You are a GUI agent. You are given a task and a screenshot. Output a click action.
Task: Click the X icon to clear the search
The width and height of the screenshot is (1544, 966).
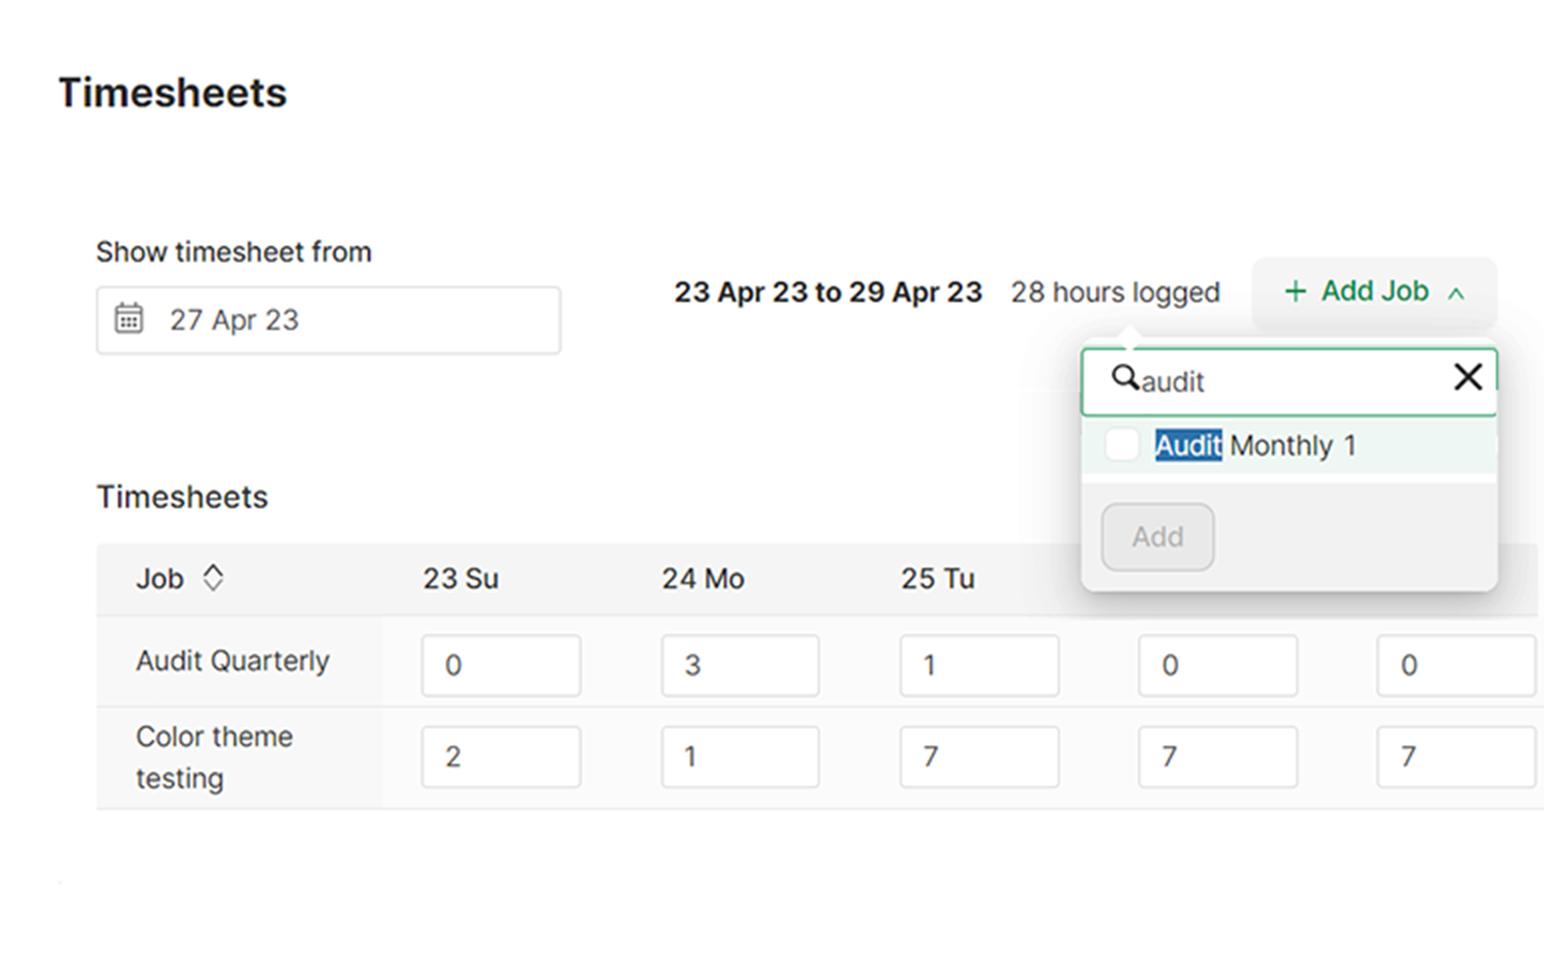[1467, 377]
